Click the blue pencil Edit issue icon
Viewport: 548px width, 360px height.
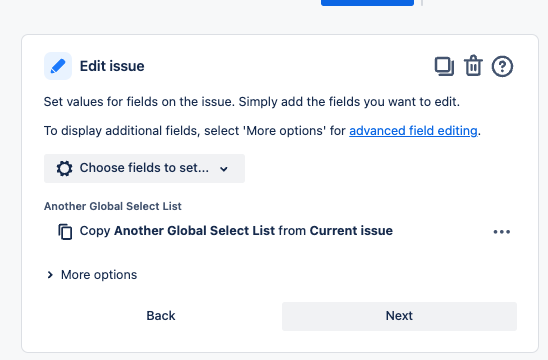(58, 66)
